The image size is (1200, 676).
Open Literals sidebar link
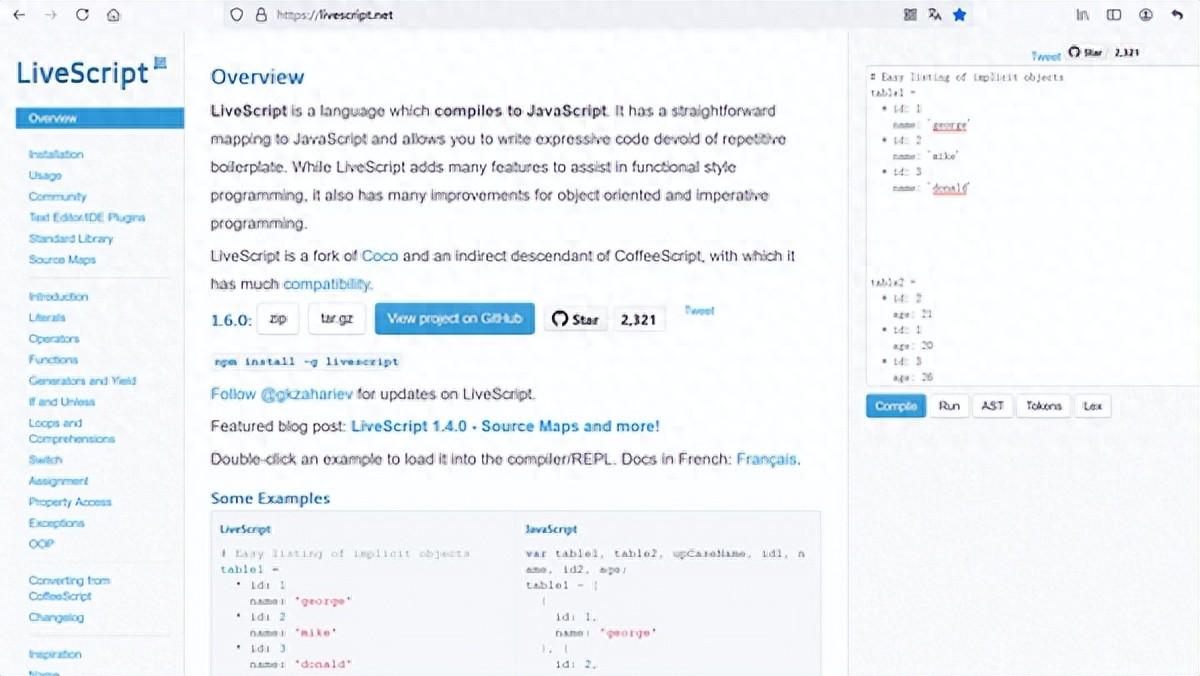tap(47, 317)
